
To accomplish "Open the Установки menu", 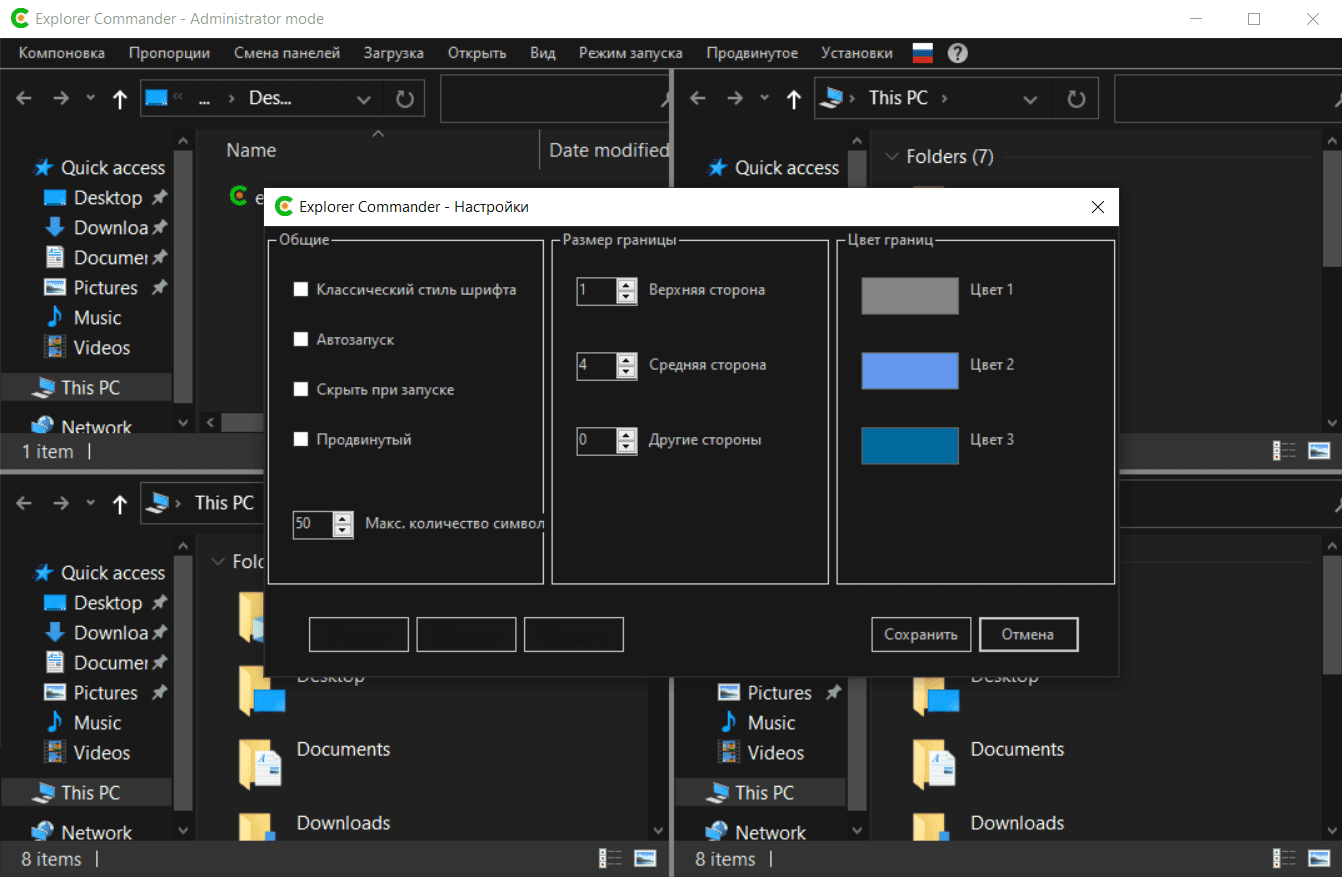I will point(857,53).
